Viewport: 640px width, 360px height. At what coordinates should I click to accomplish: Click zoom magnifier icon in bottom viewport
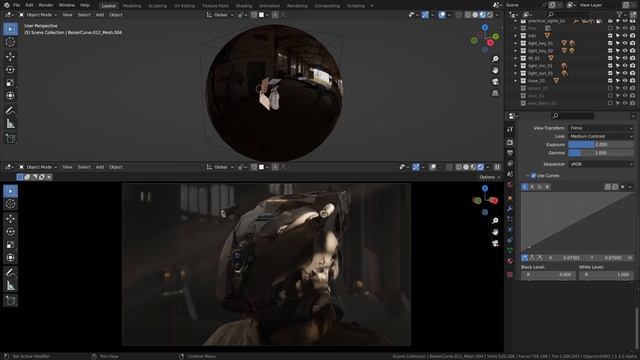pyautogui.click(x=495, y=220)
